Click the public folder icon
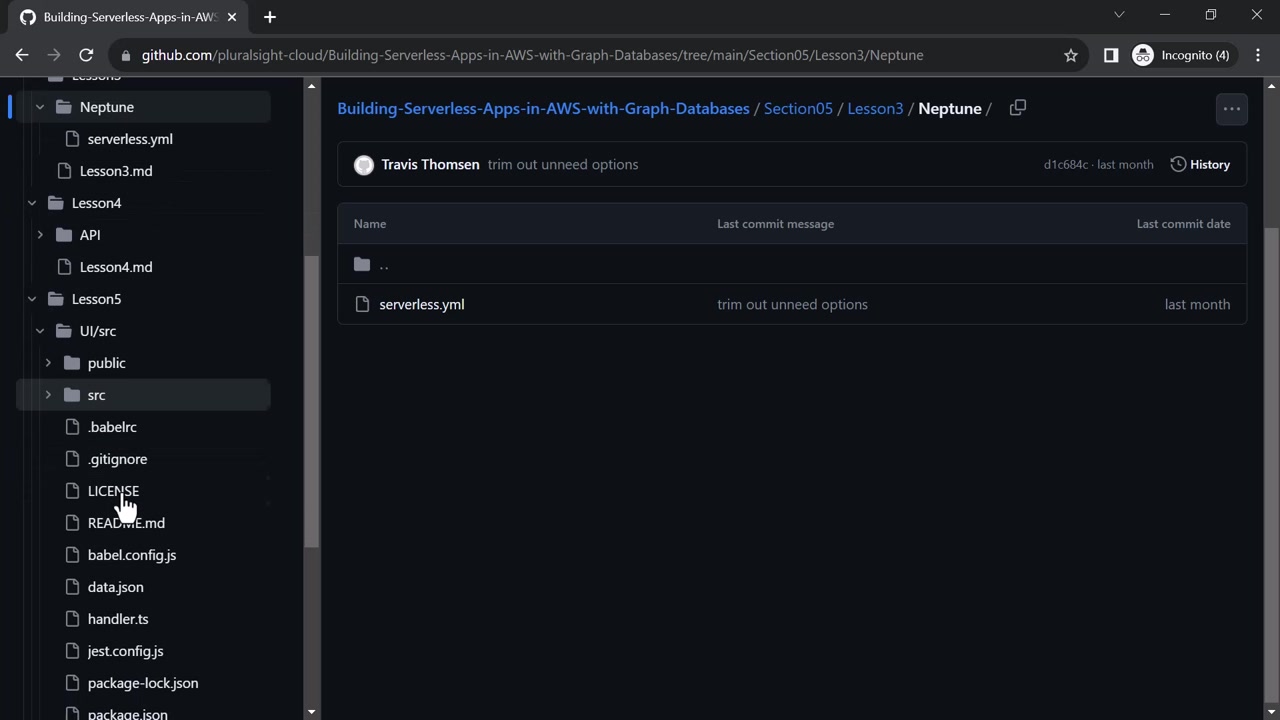The image size is (1280, 720). pyautogui.click(x=72, y=363)
